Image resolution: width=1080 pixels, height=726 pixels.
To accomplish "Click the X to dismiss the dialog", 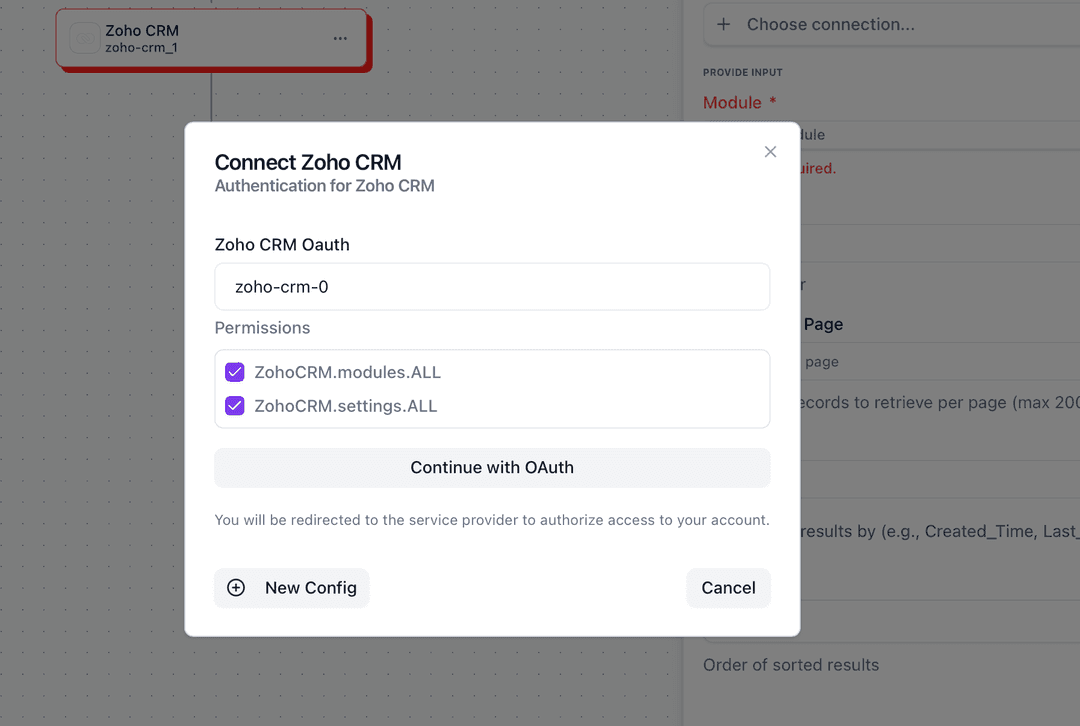I will [x=770, y=151].
